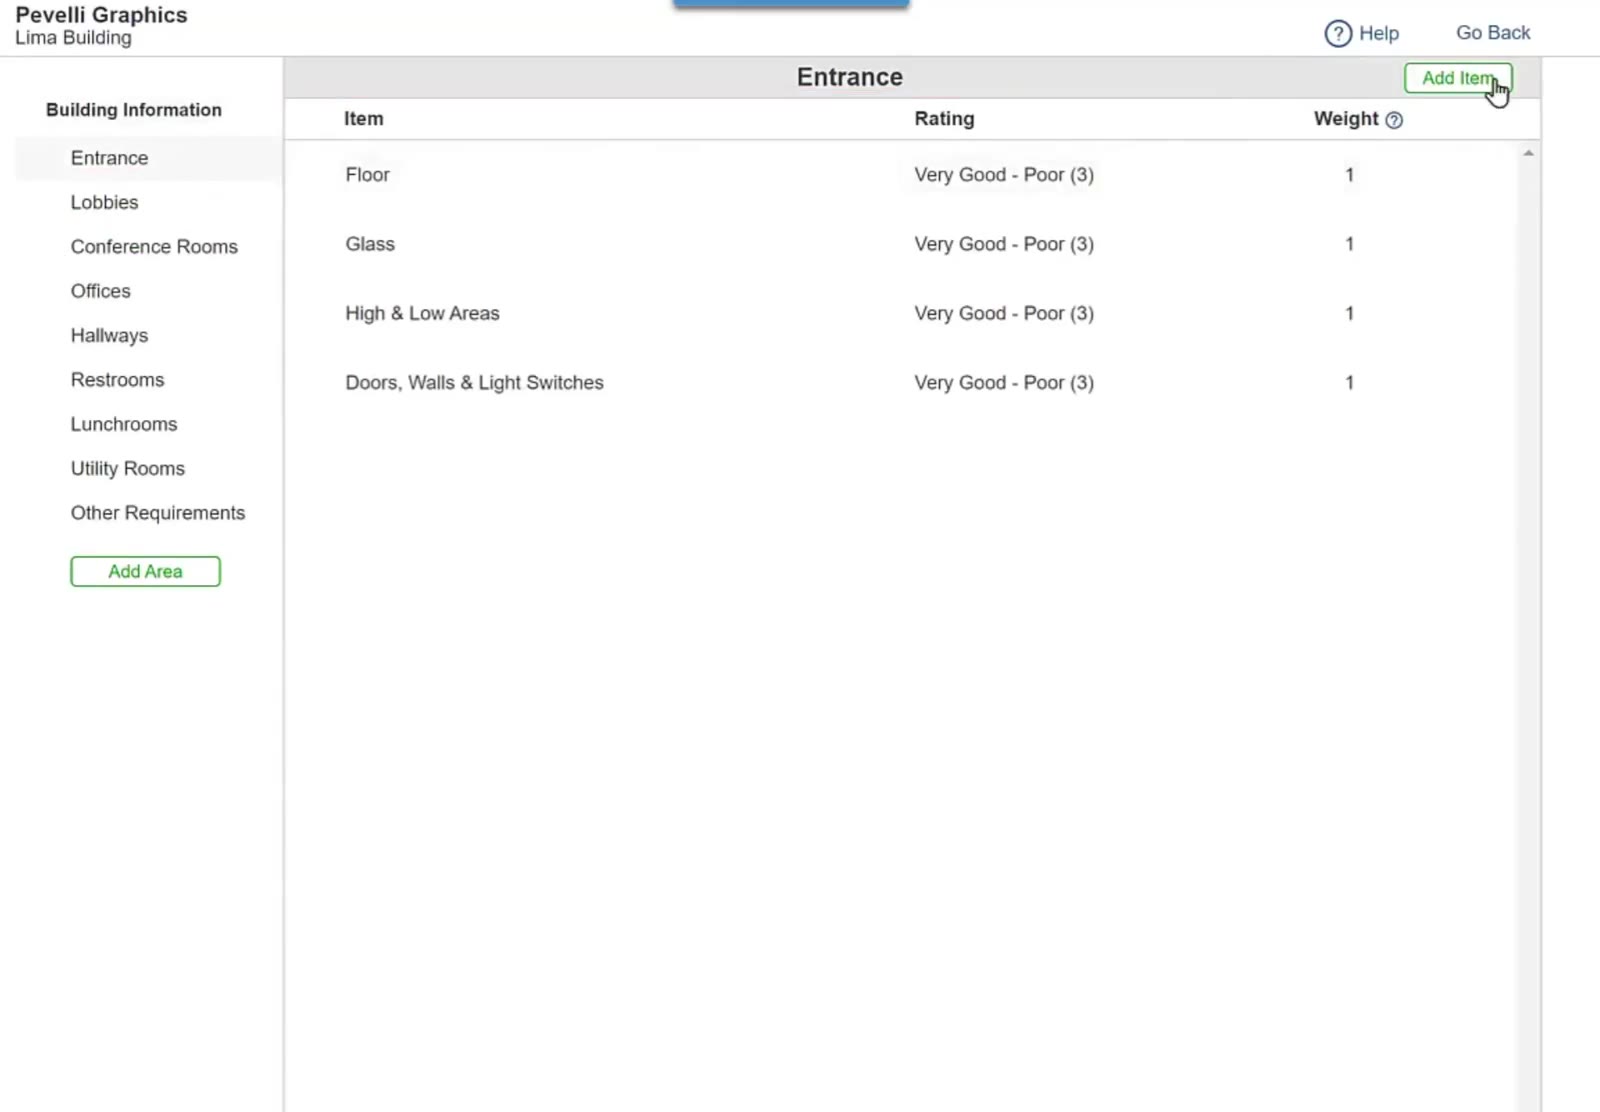The height and width of the screenshot is (1112, 1600).
Task: Click Doors, Walls & Light Switches rating
Action: click(x=1004, y=383)
